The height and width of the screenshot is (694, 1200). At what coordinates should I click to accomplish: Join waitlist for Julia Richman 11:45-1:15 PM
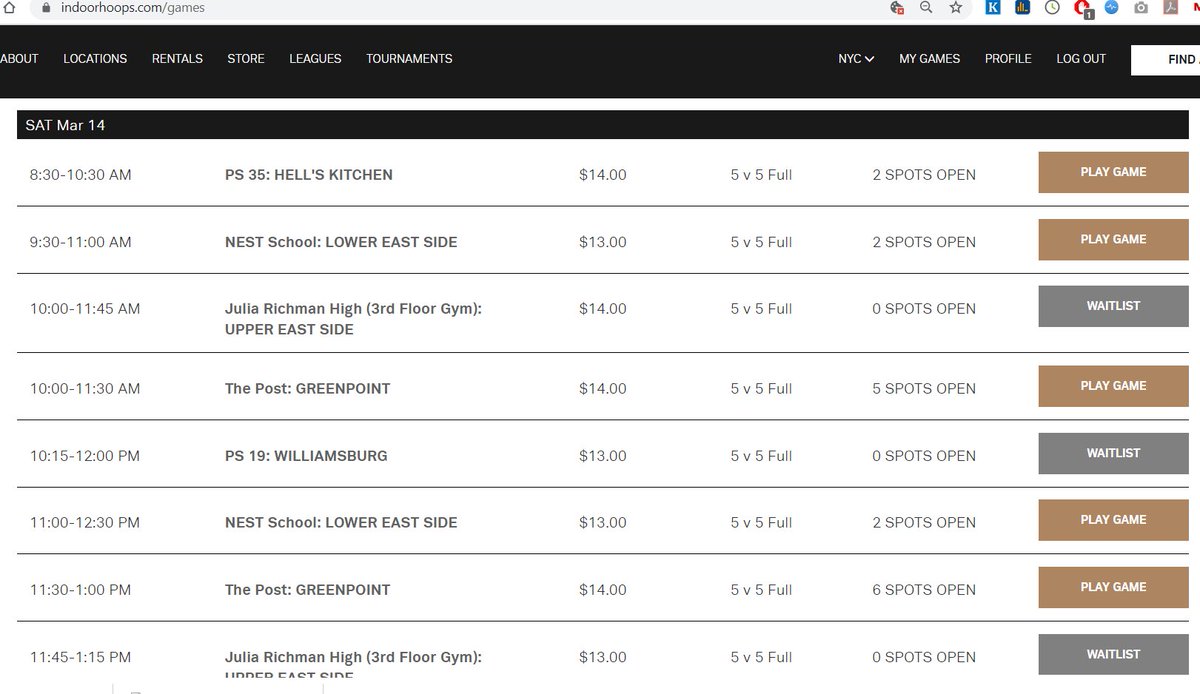[1113, 654]
